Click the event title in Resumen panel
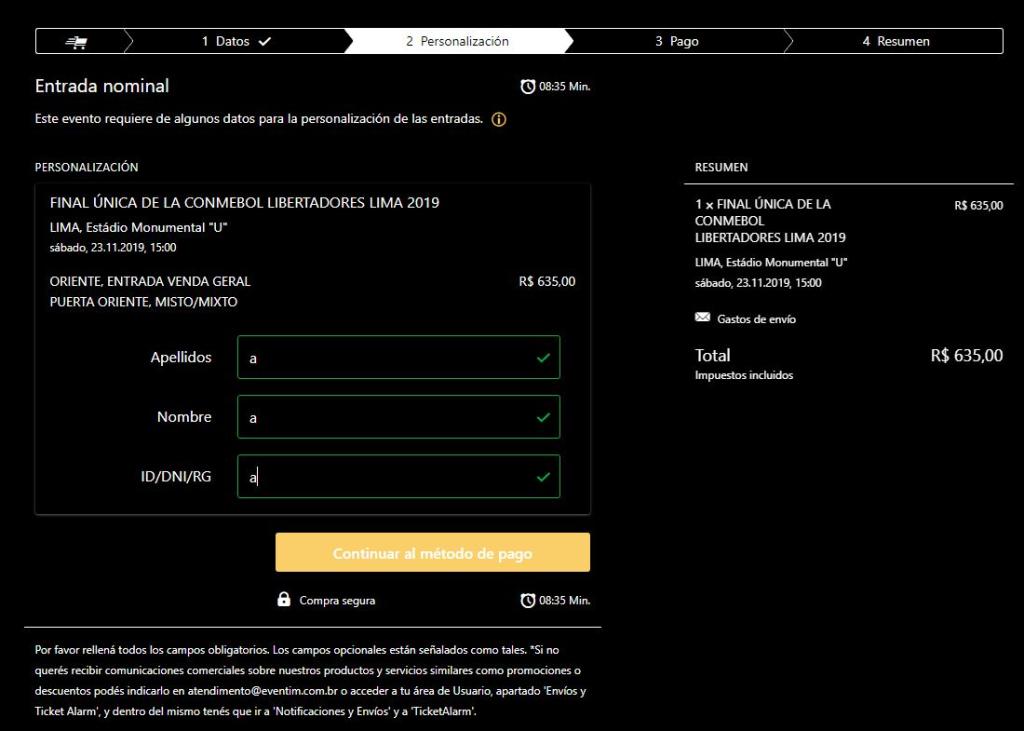 click(770, 221)
